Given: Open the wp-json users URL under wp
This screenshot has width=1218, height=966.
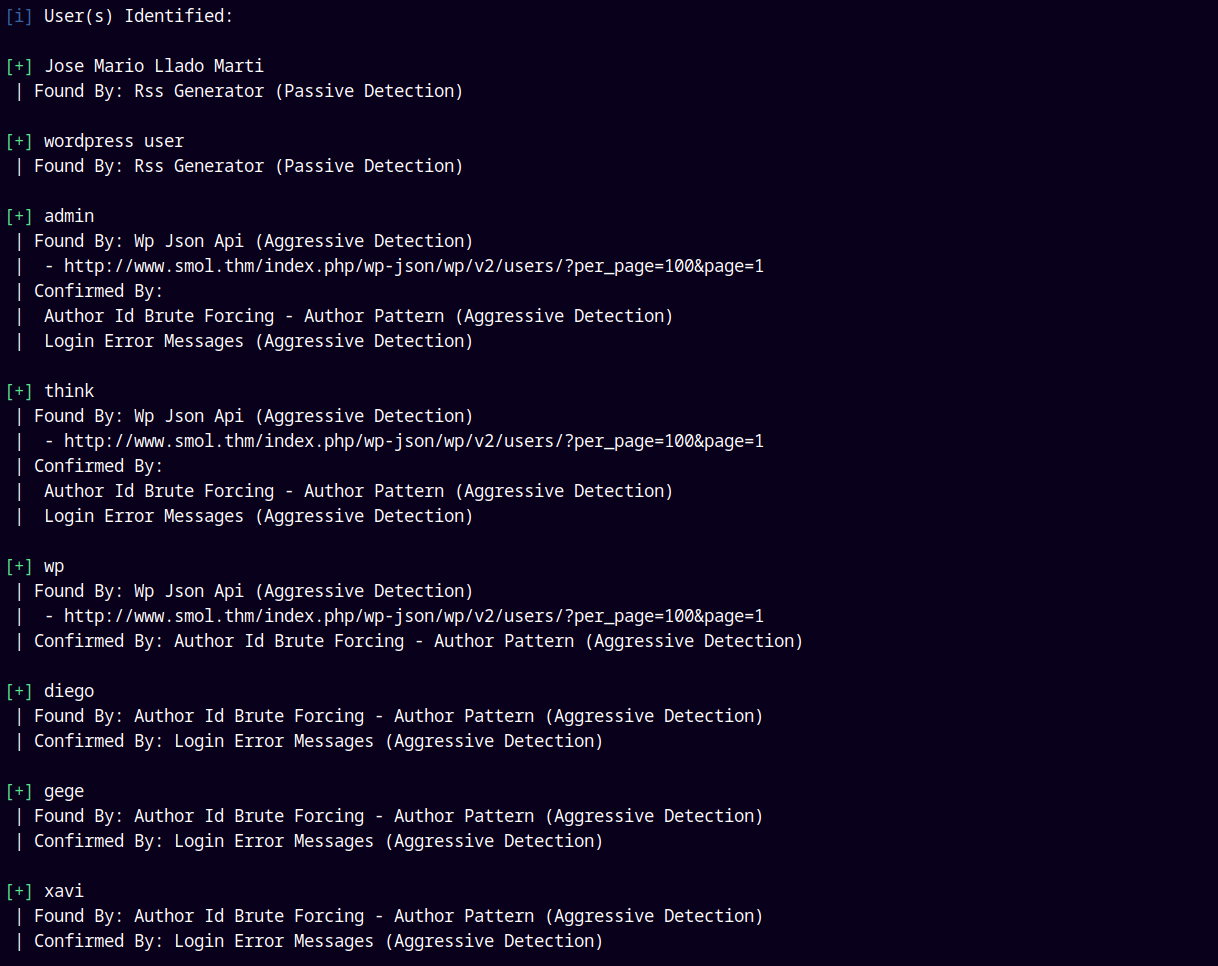Looking at the screenshot, I should (x=413, y=616).
